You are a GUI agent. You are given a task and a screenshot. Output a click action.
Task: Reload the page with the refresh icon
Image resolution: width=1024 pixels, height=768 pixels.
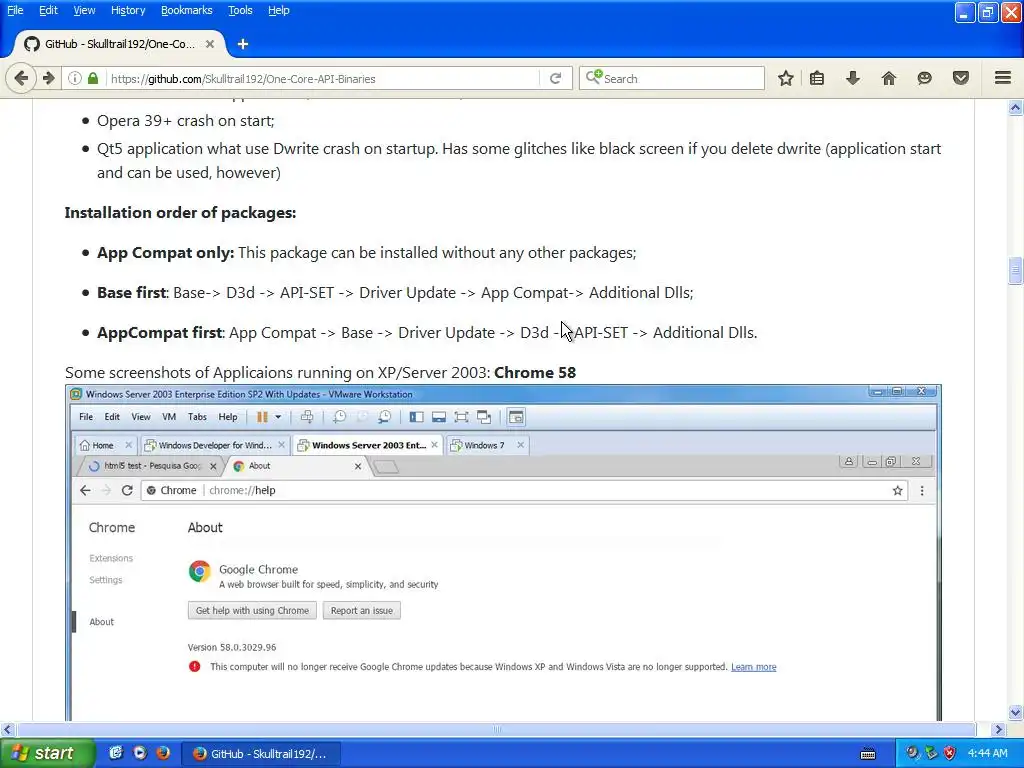(x=555, y=78)
